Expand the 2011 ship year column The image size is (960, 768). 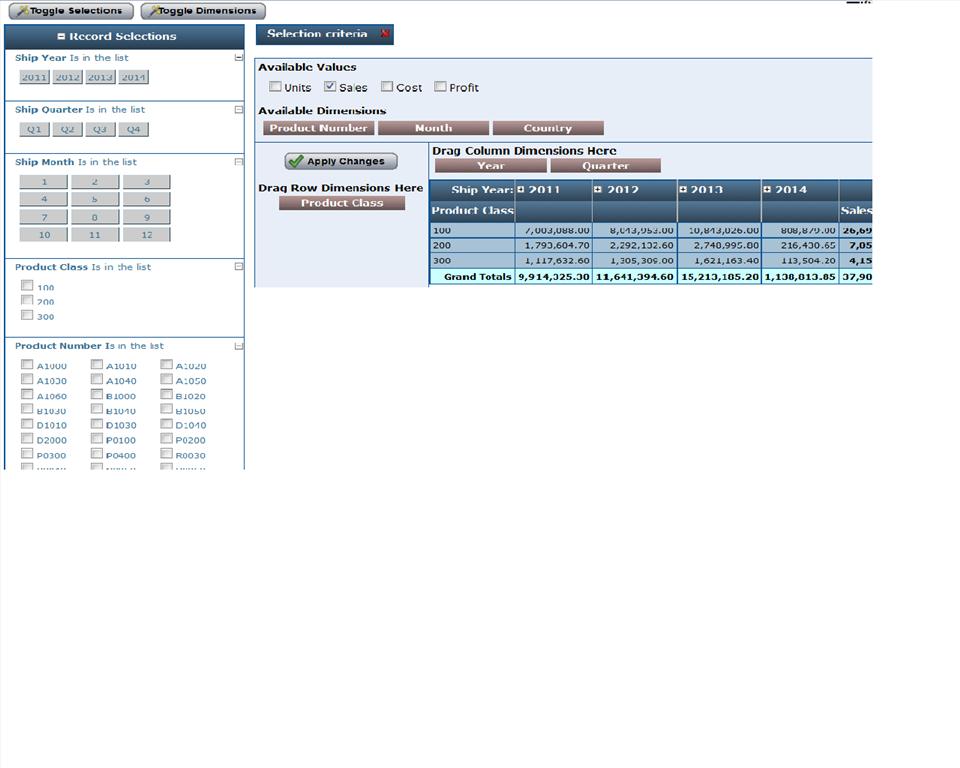point(520,190)
